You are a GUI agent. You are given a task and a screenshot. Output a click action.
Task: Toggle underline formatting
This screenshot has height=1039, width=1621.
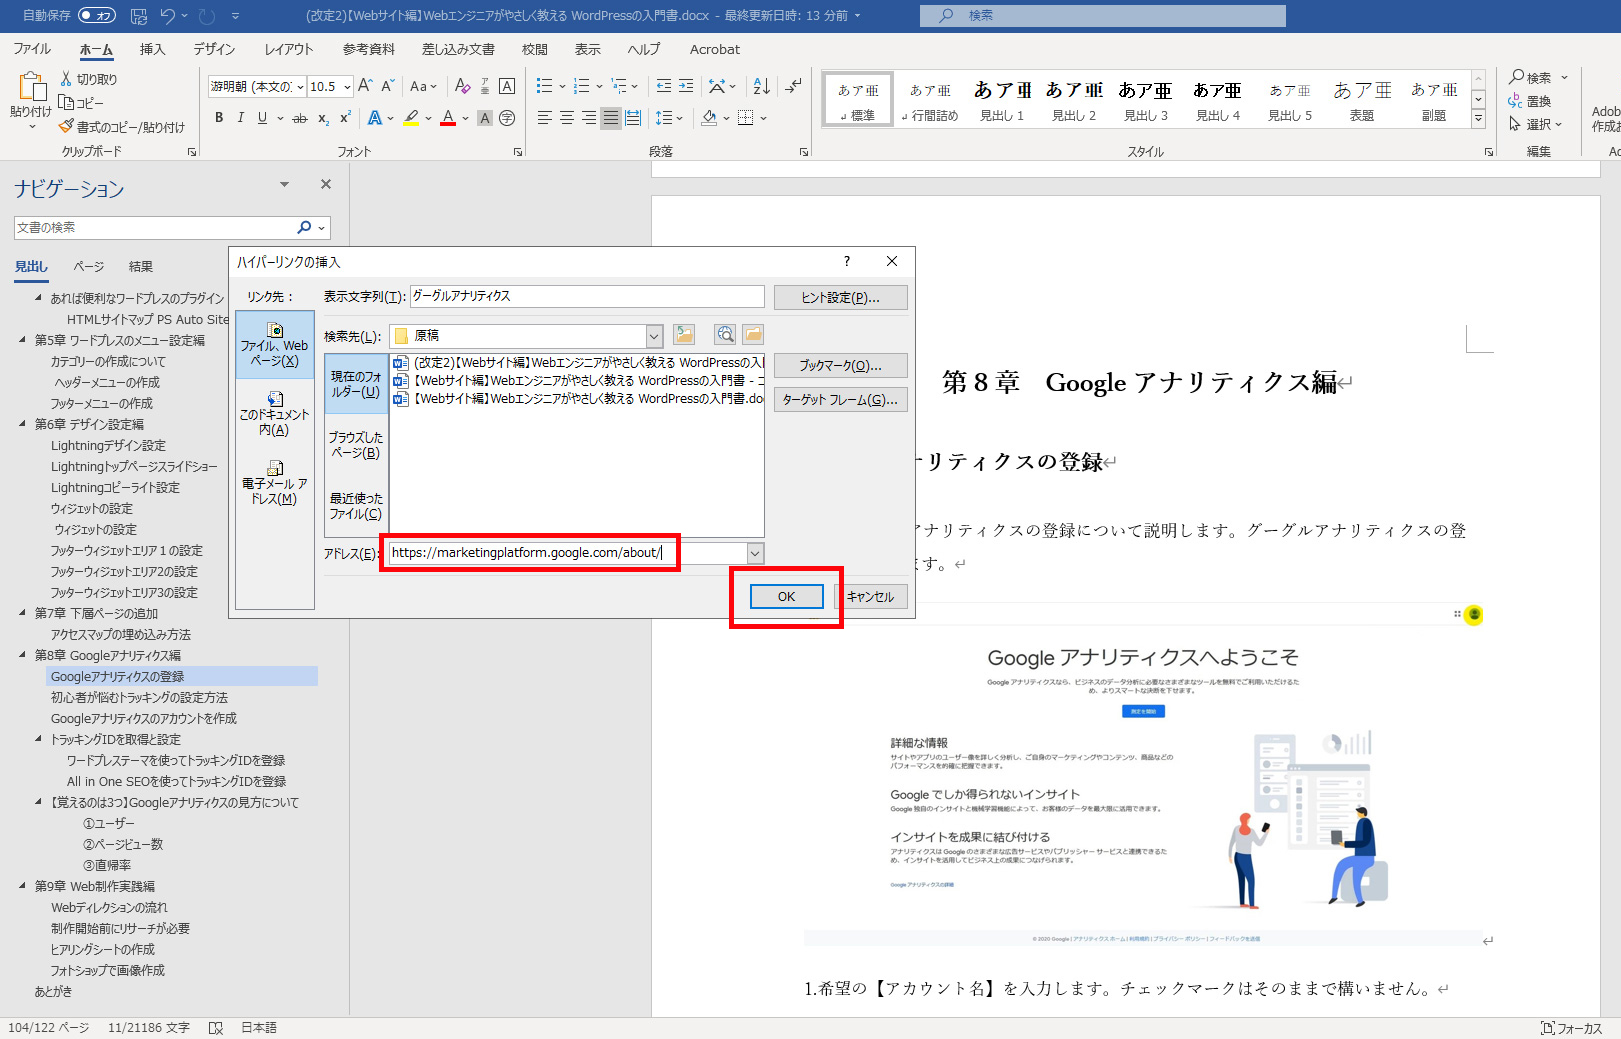click(262, 118)
